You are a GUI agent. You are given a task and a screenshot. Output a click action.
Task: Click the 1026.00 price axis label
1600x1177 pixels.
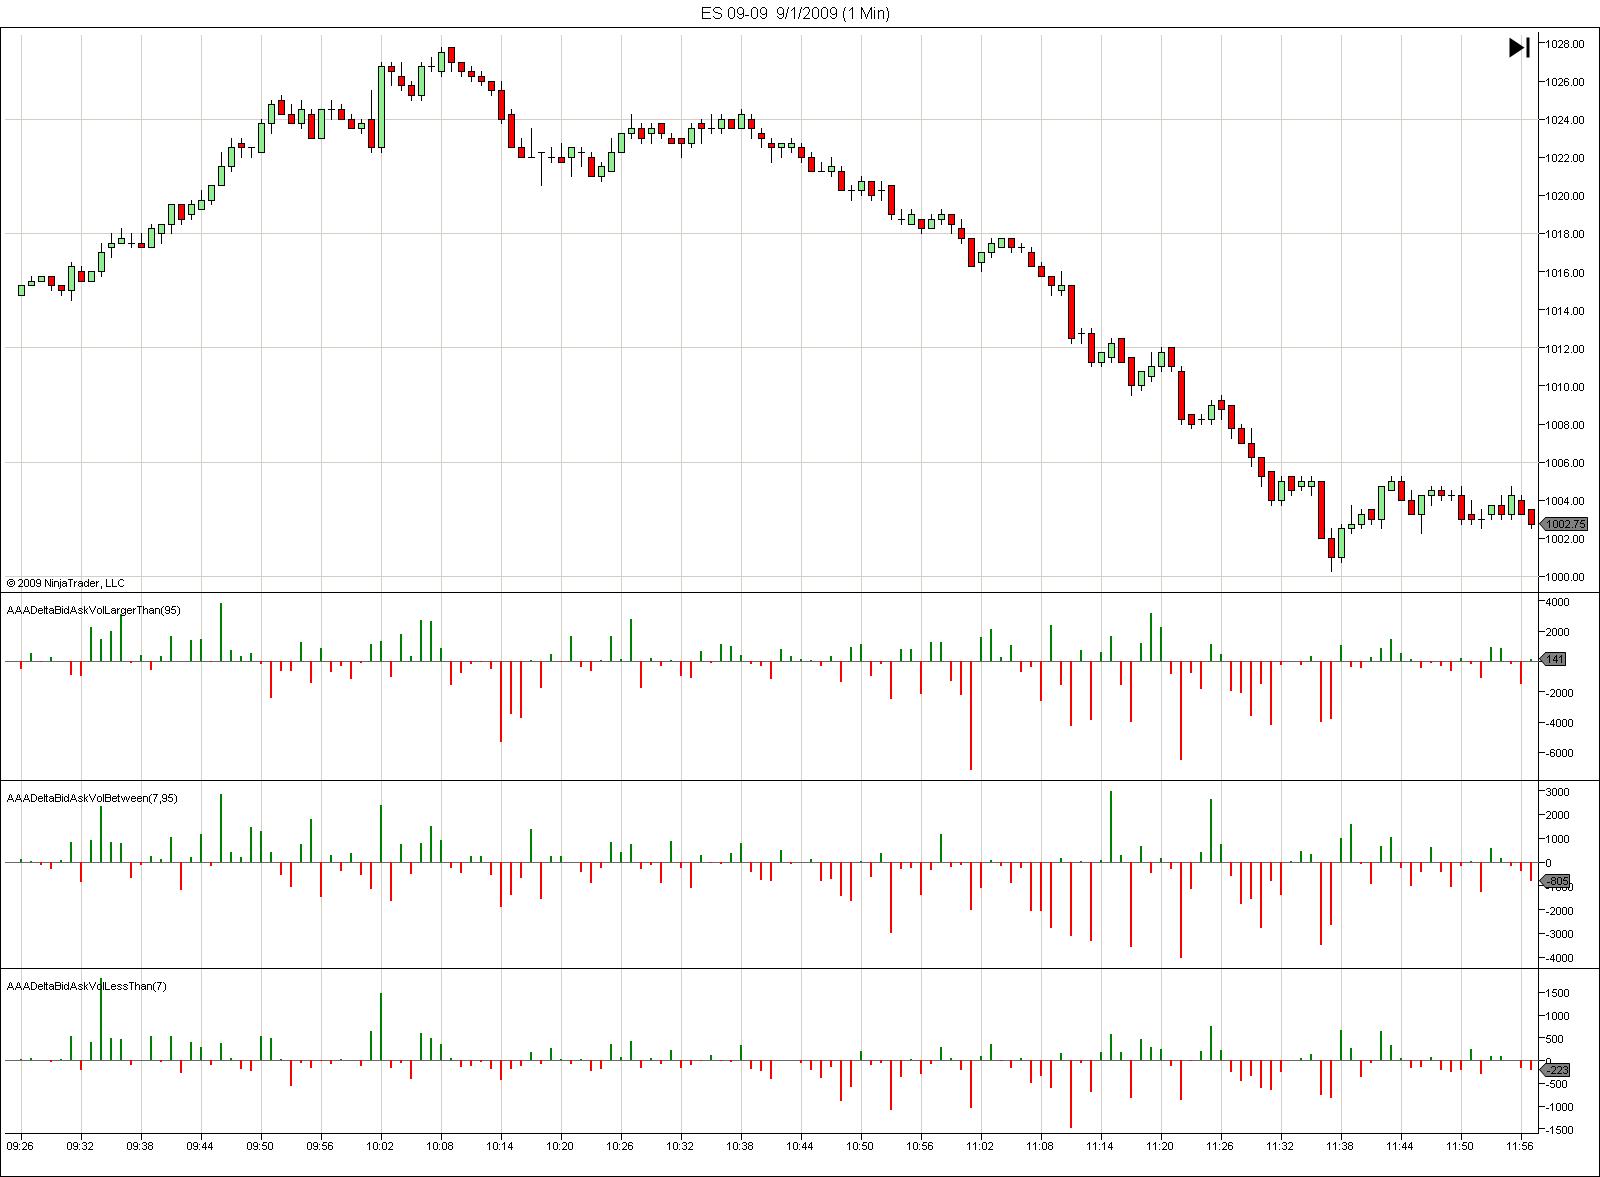pyautogui.click(x=1565, y=82)
